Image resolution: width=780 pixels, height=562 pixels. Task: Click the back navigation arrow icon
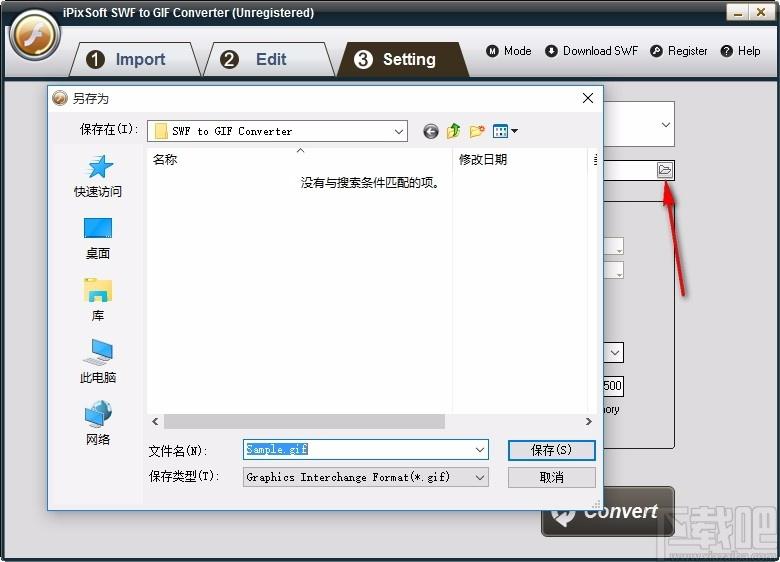431,131
